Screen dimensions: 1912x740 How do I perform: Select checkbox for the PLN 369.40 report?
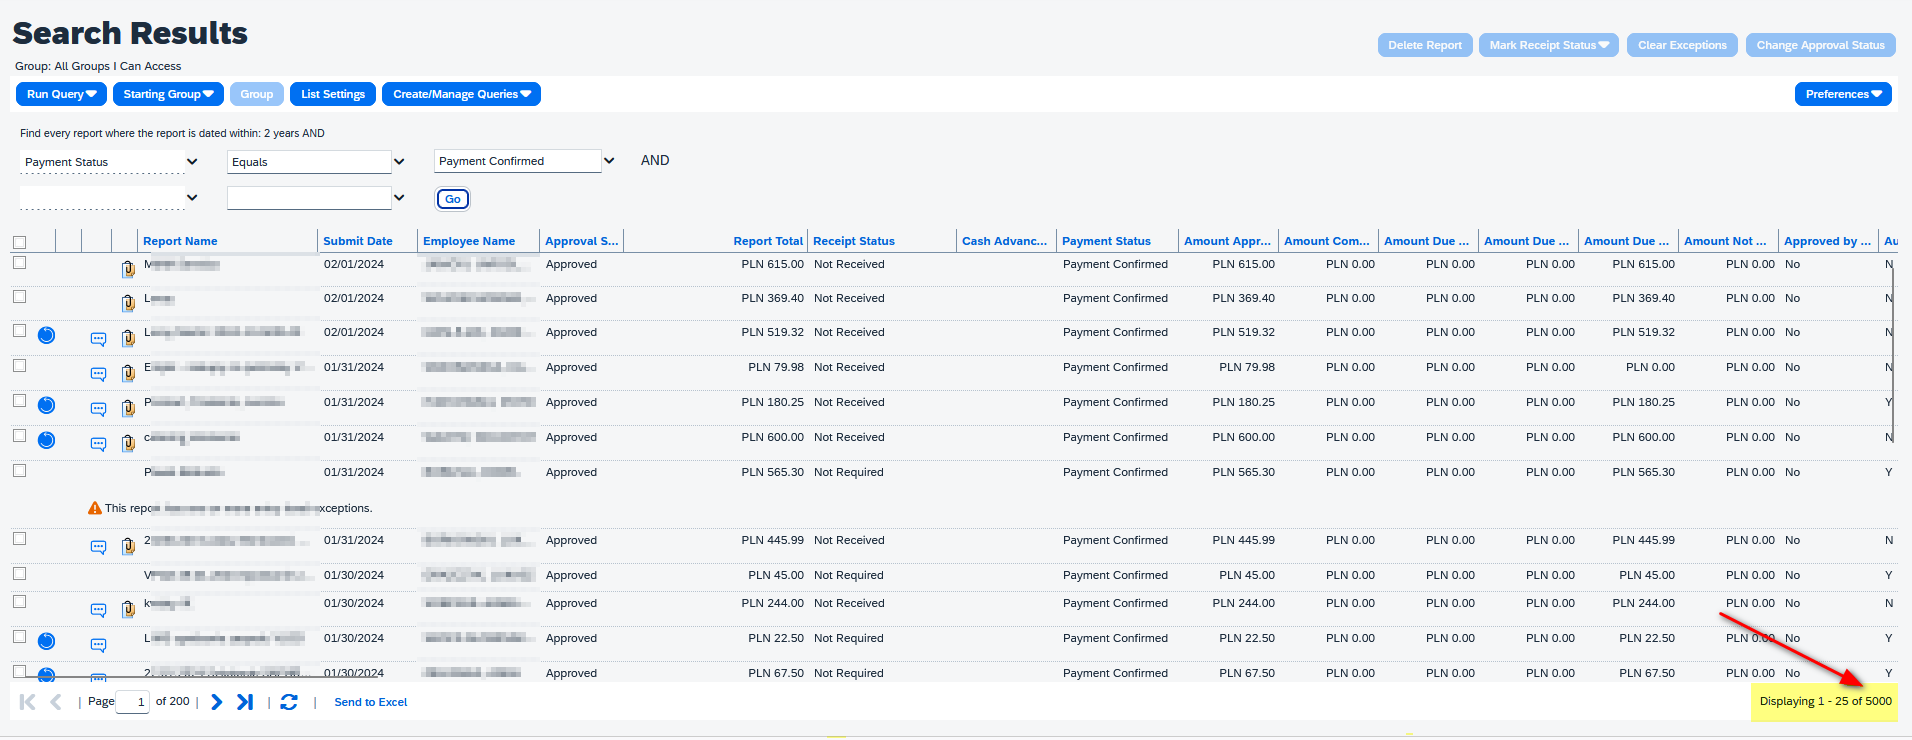pos(19,297)
